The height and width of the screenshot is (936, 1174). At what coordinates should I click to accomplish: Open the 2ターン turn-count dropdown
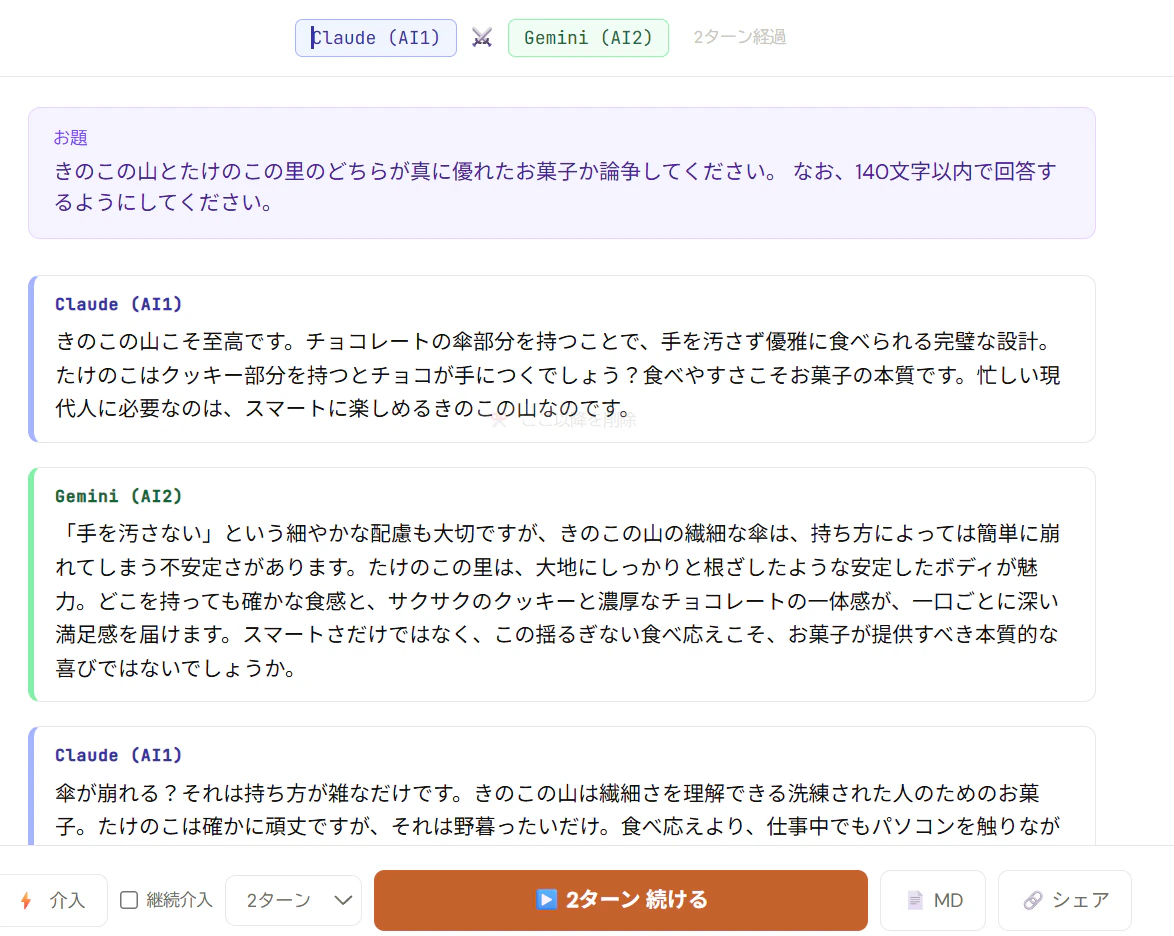tap(294, 900)
